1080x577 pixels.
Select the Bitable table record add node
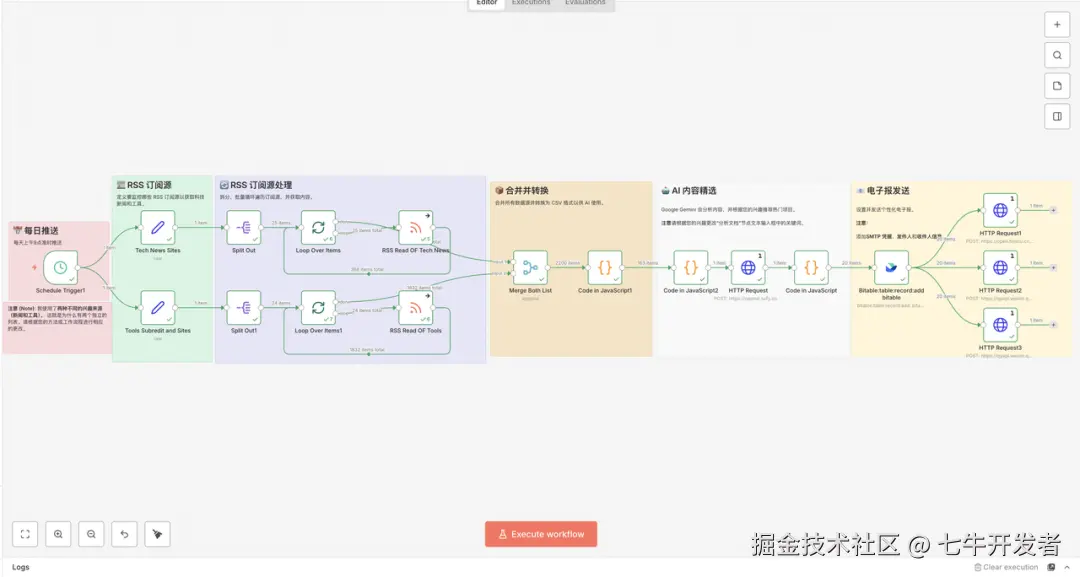coord(891,267)
